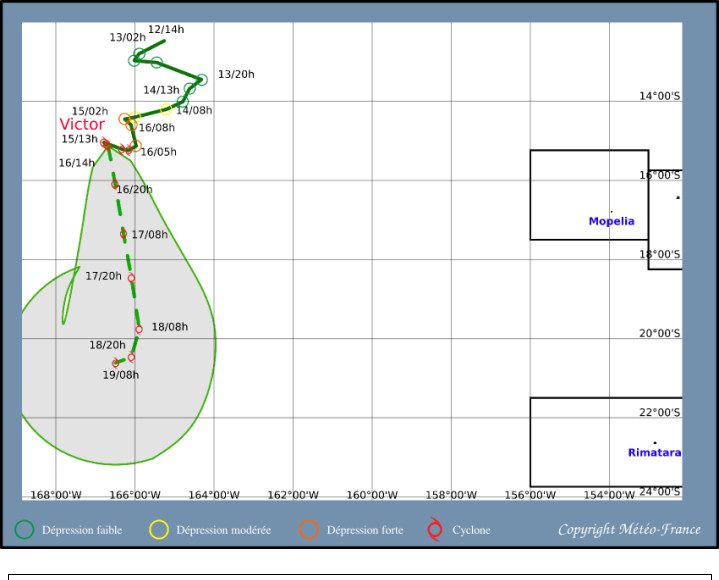Screen dimensions: 719x580
Task: Click the 22°00'S latitude label
Action: (x=660, y=412)
